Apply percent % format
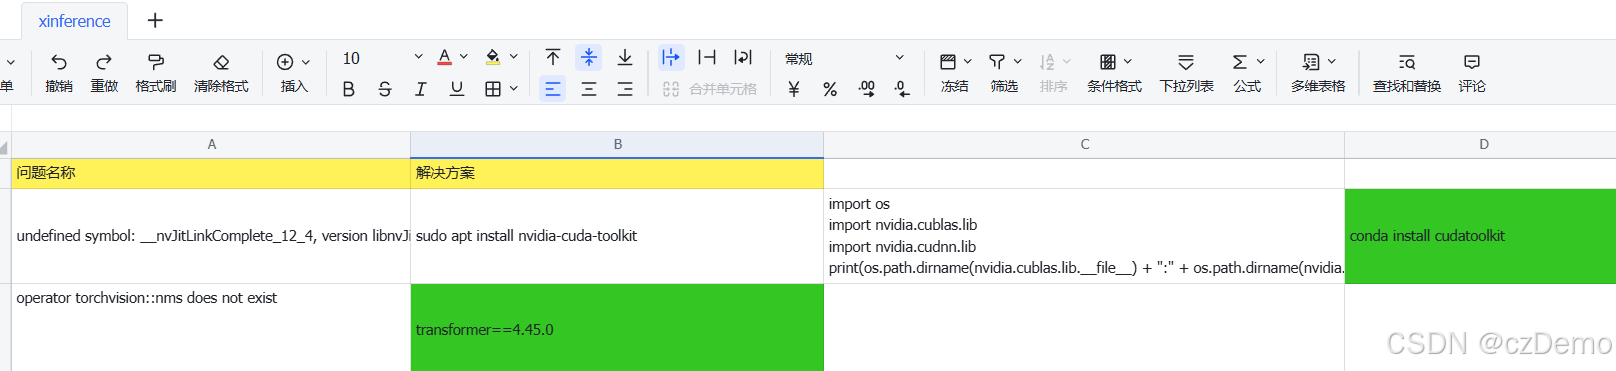1616x371 pixels. pos(830,89)
